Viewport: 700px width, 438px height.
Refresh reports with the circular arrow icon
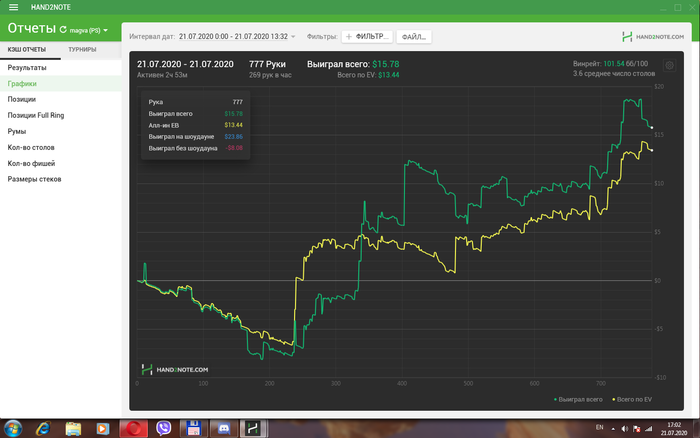(x=63, y=29)
